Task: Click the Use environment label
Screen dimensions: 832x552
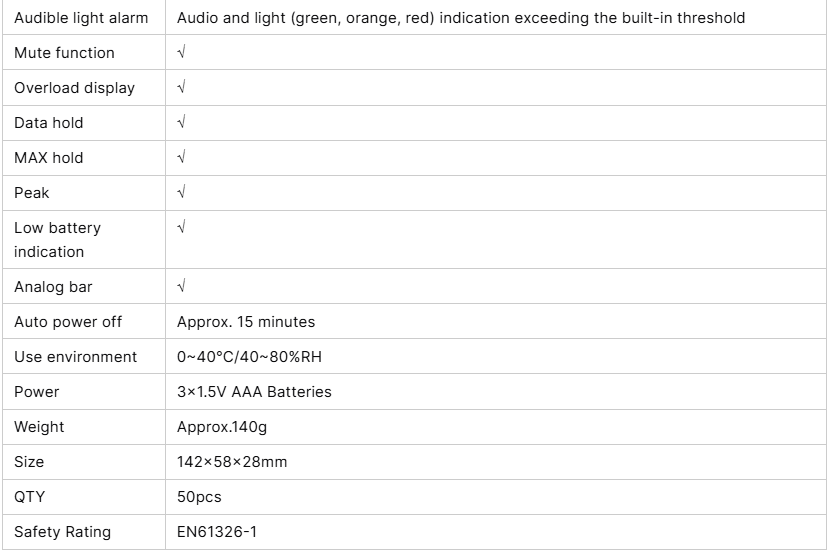Action: 76,357
